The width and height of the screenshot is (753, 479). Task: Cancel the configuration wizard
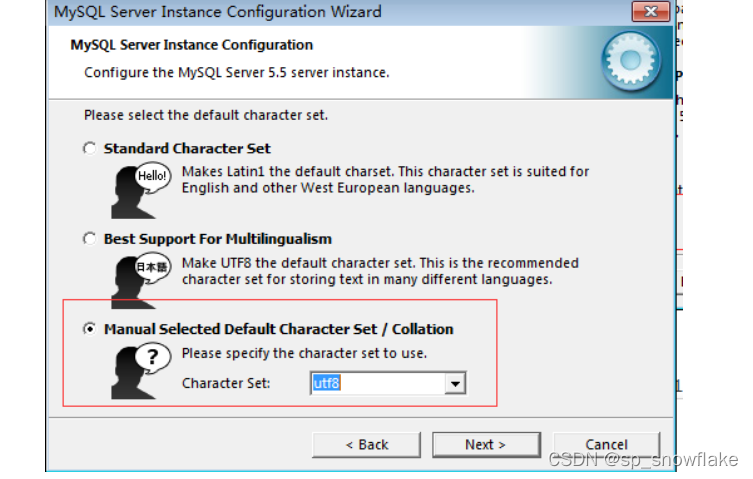click(607, 445)
